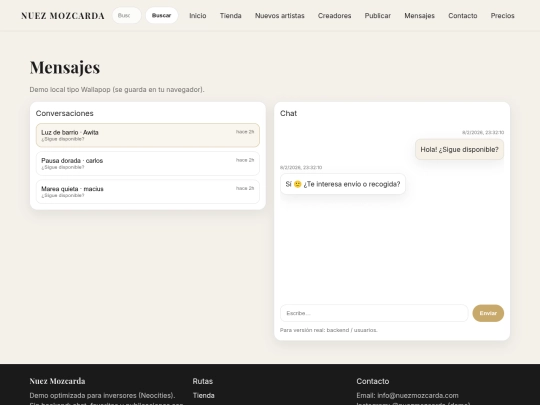Click the 'hace 2h' label on Marea quieta row
The width and height of the screenshot is (540, 405).
pyautogui.click(x=245, y=188)
